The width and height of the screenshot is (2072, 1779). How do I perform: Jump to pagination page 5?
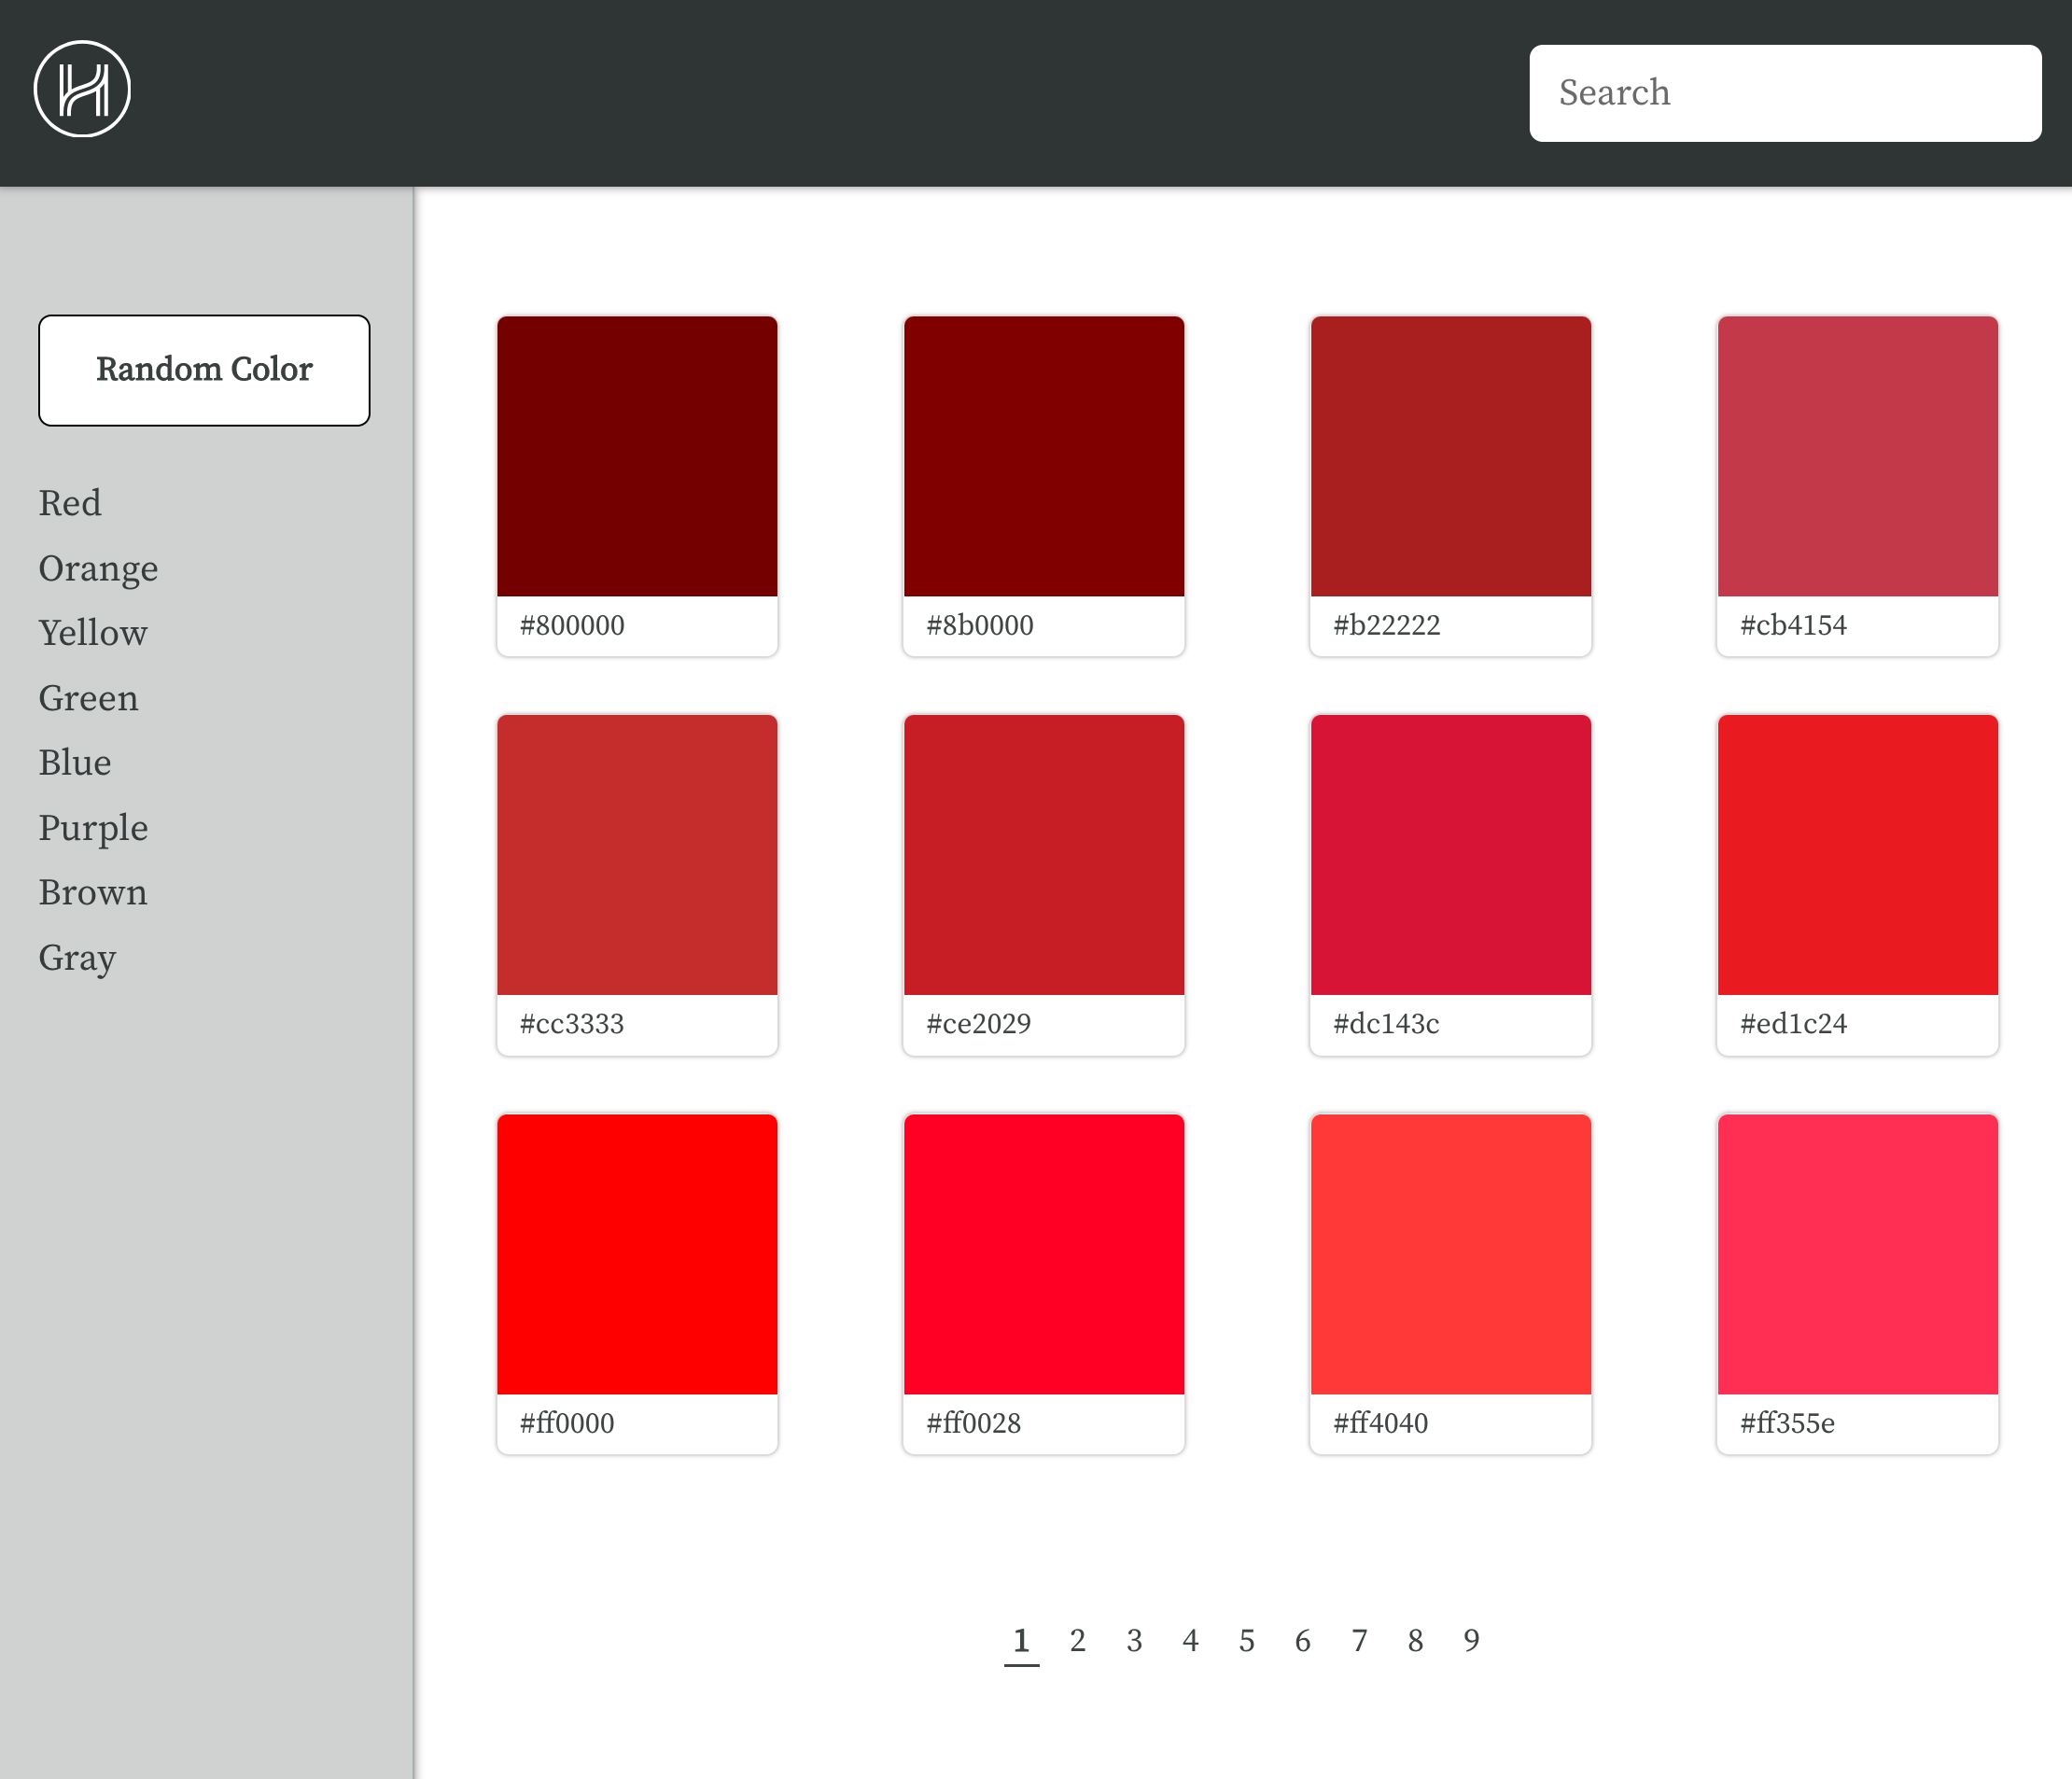(x=1246, y=1640)
